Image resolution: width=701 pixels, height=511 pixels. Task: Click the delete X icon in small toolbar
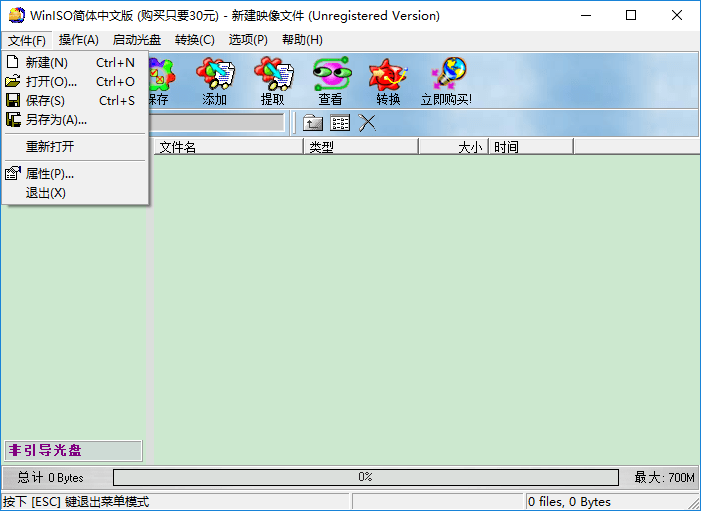[367, 123]
